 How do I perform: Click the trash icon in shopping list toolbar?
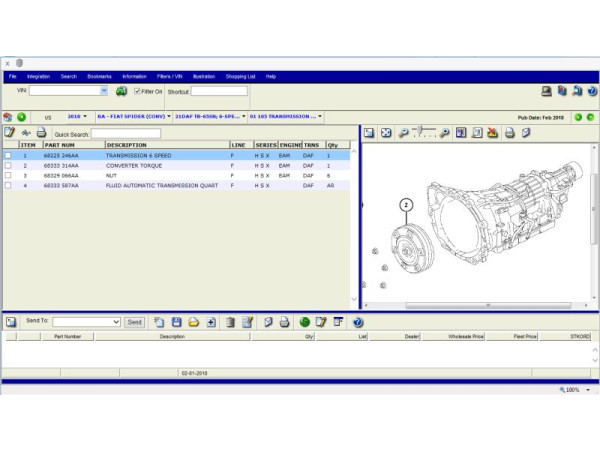point(230,322)
